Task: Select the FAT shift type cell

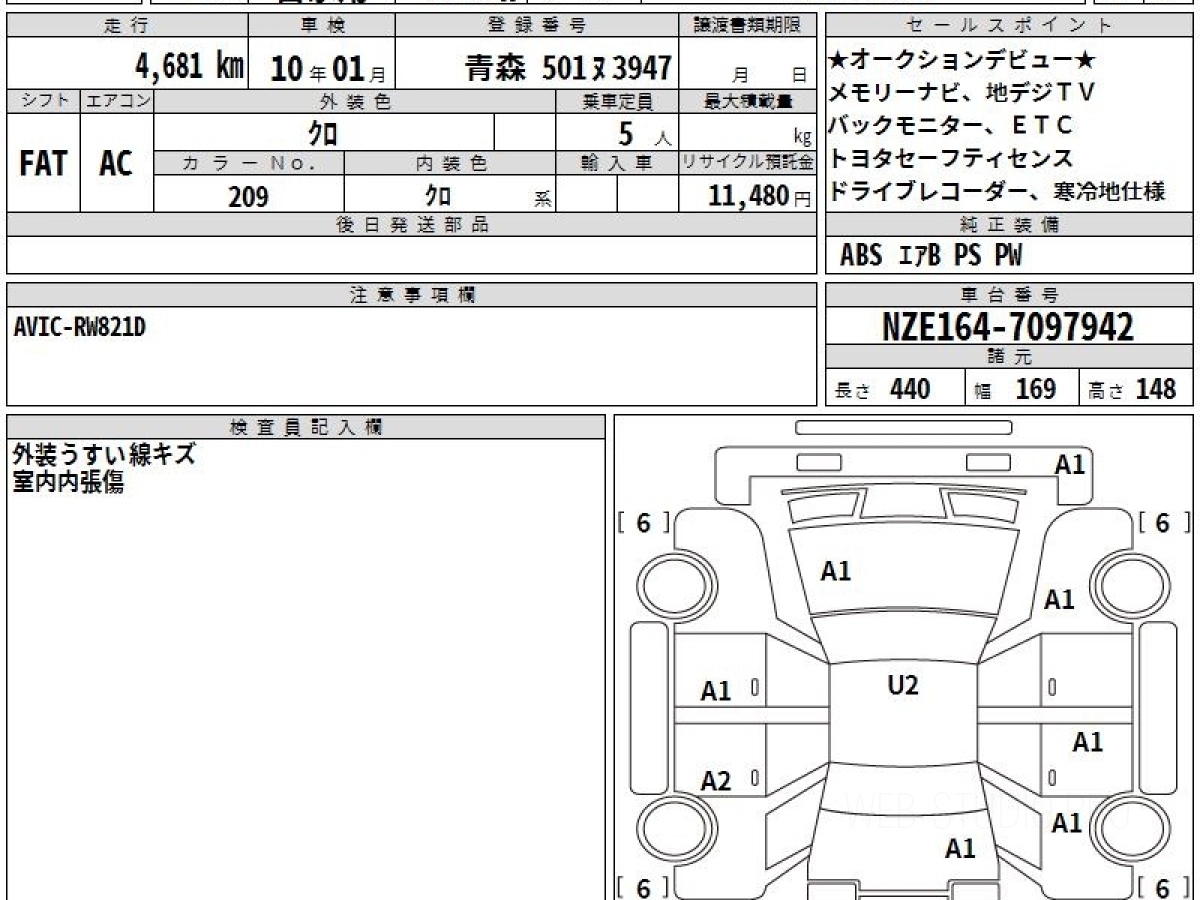Action: click(43, 163)
